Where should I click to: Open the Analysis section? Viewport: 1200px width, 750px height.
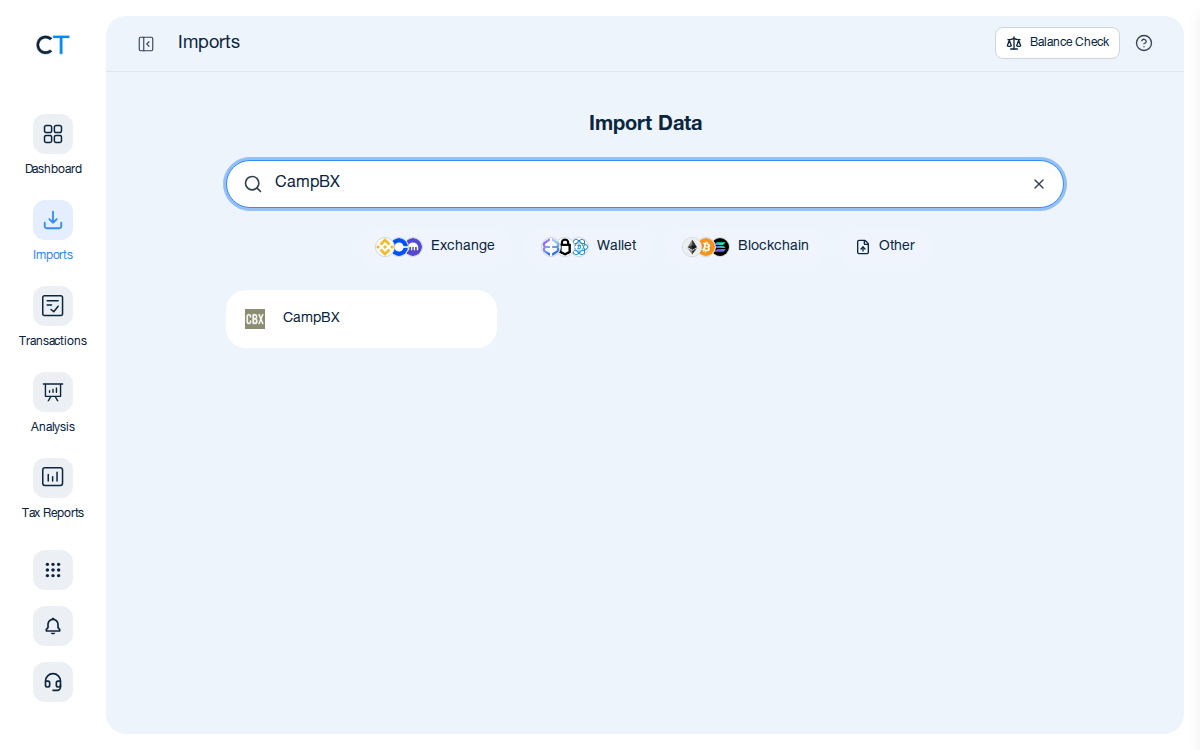tap(53, 404)
